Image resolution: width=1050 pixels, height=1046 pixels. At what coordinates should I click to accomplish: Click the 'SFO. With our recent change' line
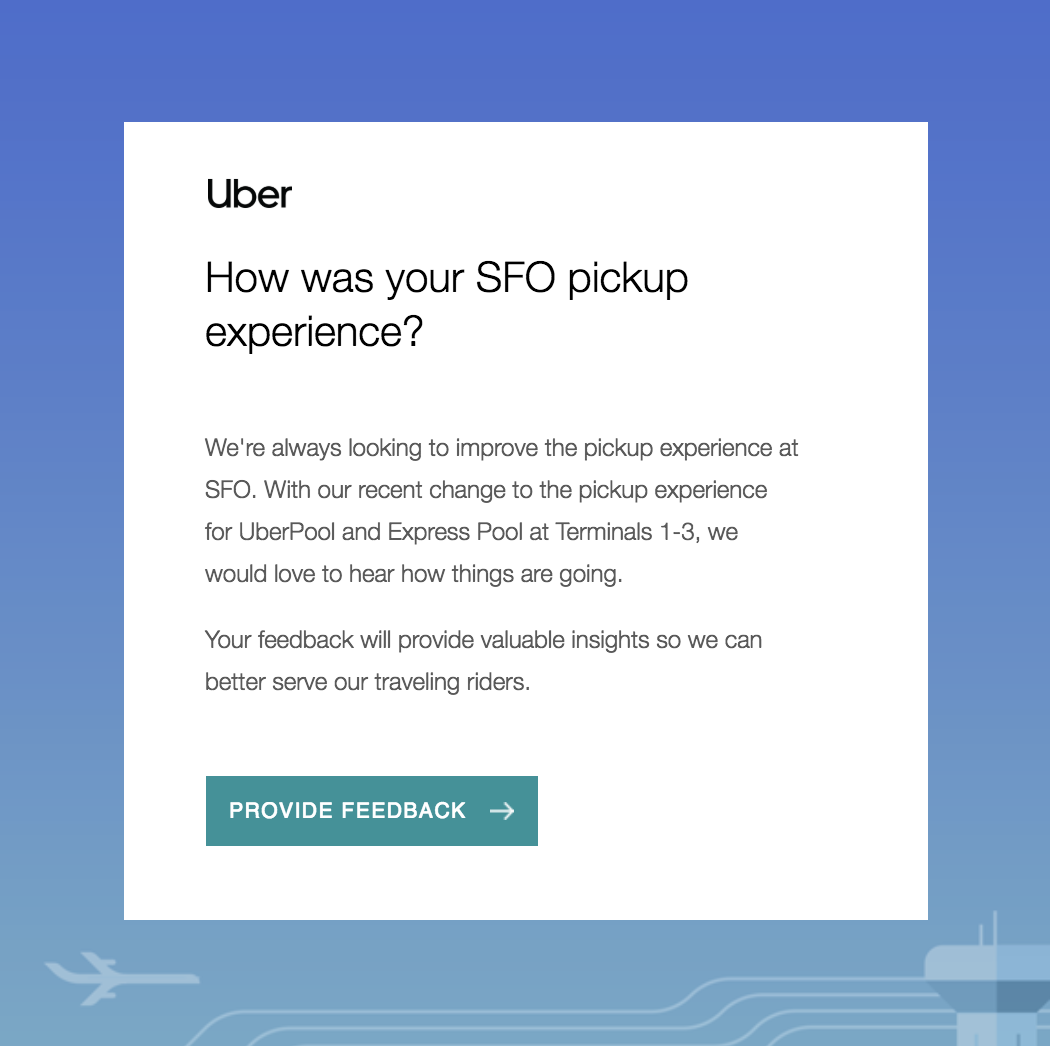pyautogui.click(x=486, y=490)
